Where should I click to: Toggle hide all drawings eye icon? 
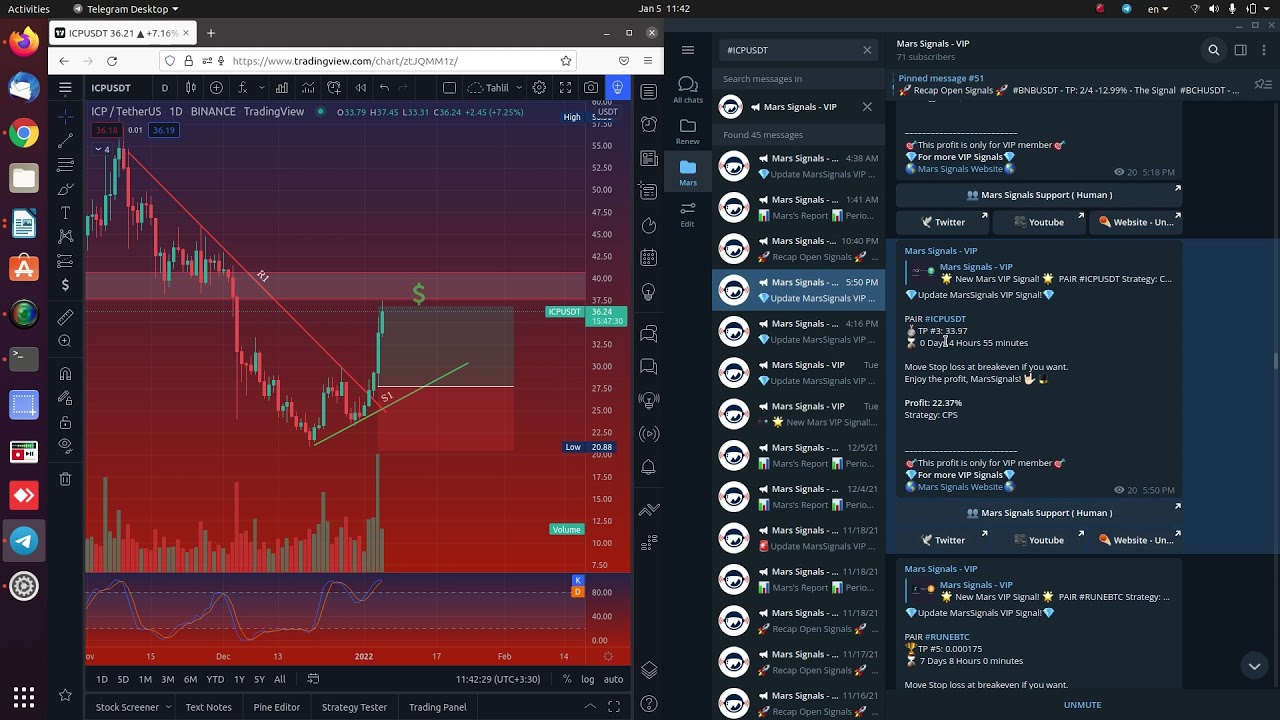pos(65,444)
